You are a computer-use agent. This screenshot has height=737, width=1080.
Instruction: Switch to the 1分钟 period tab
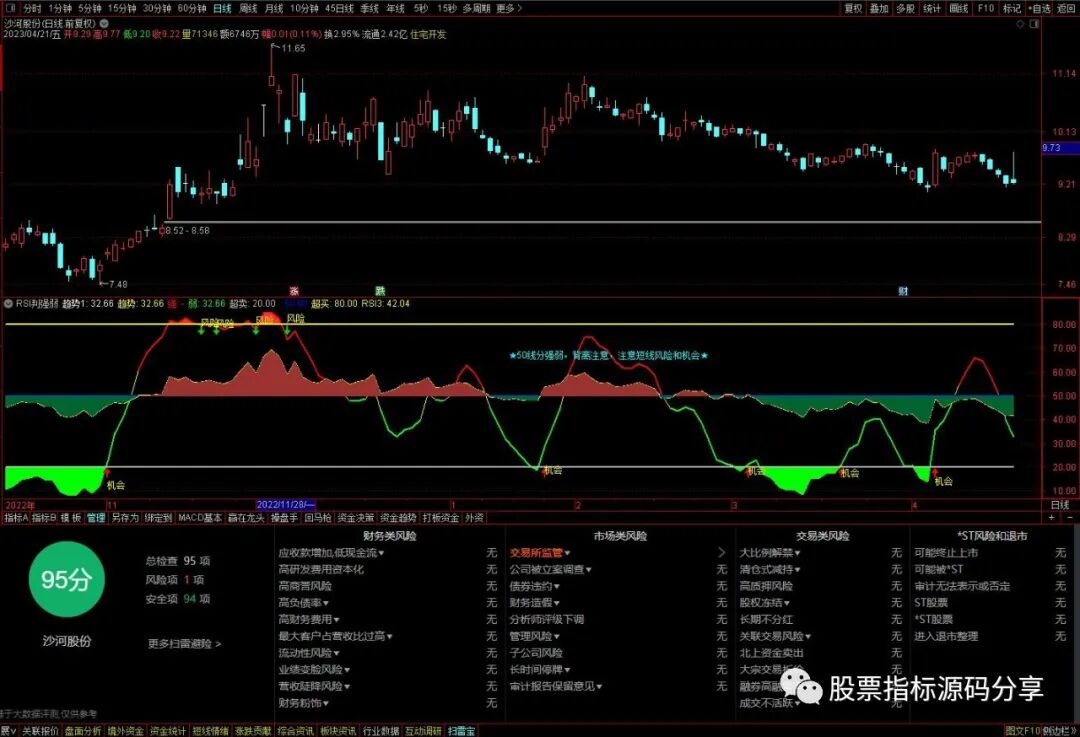pyautogui.click(x=60, y=8)
